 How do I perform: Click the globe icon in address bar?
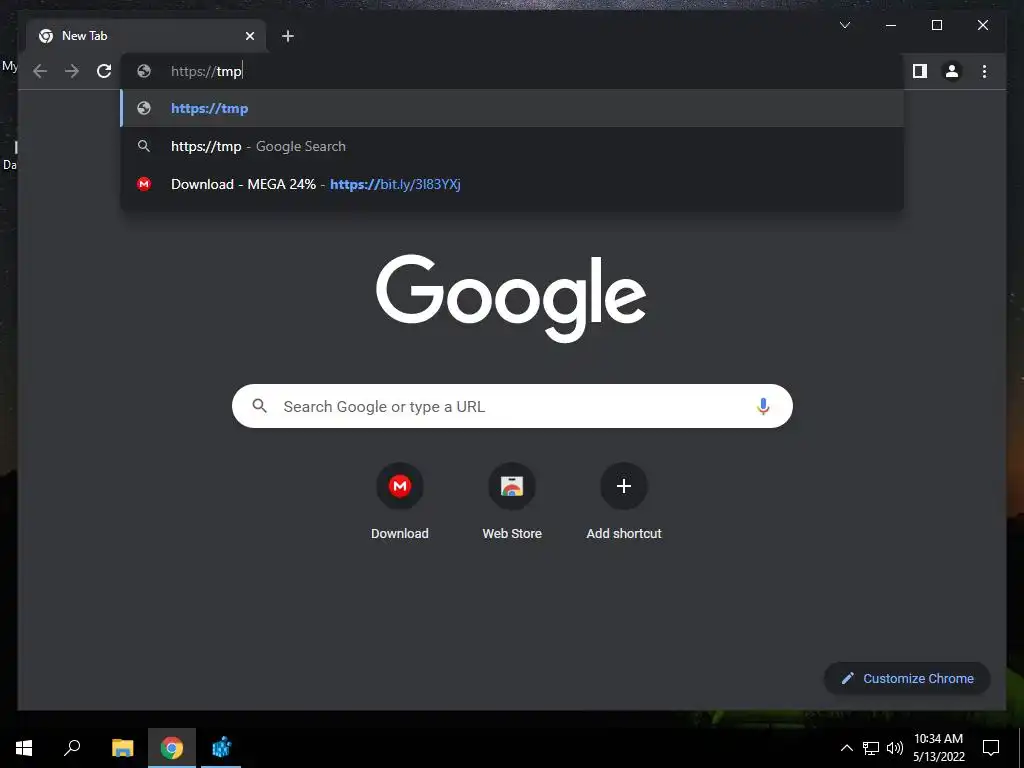[144, 71]
